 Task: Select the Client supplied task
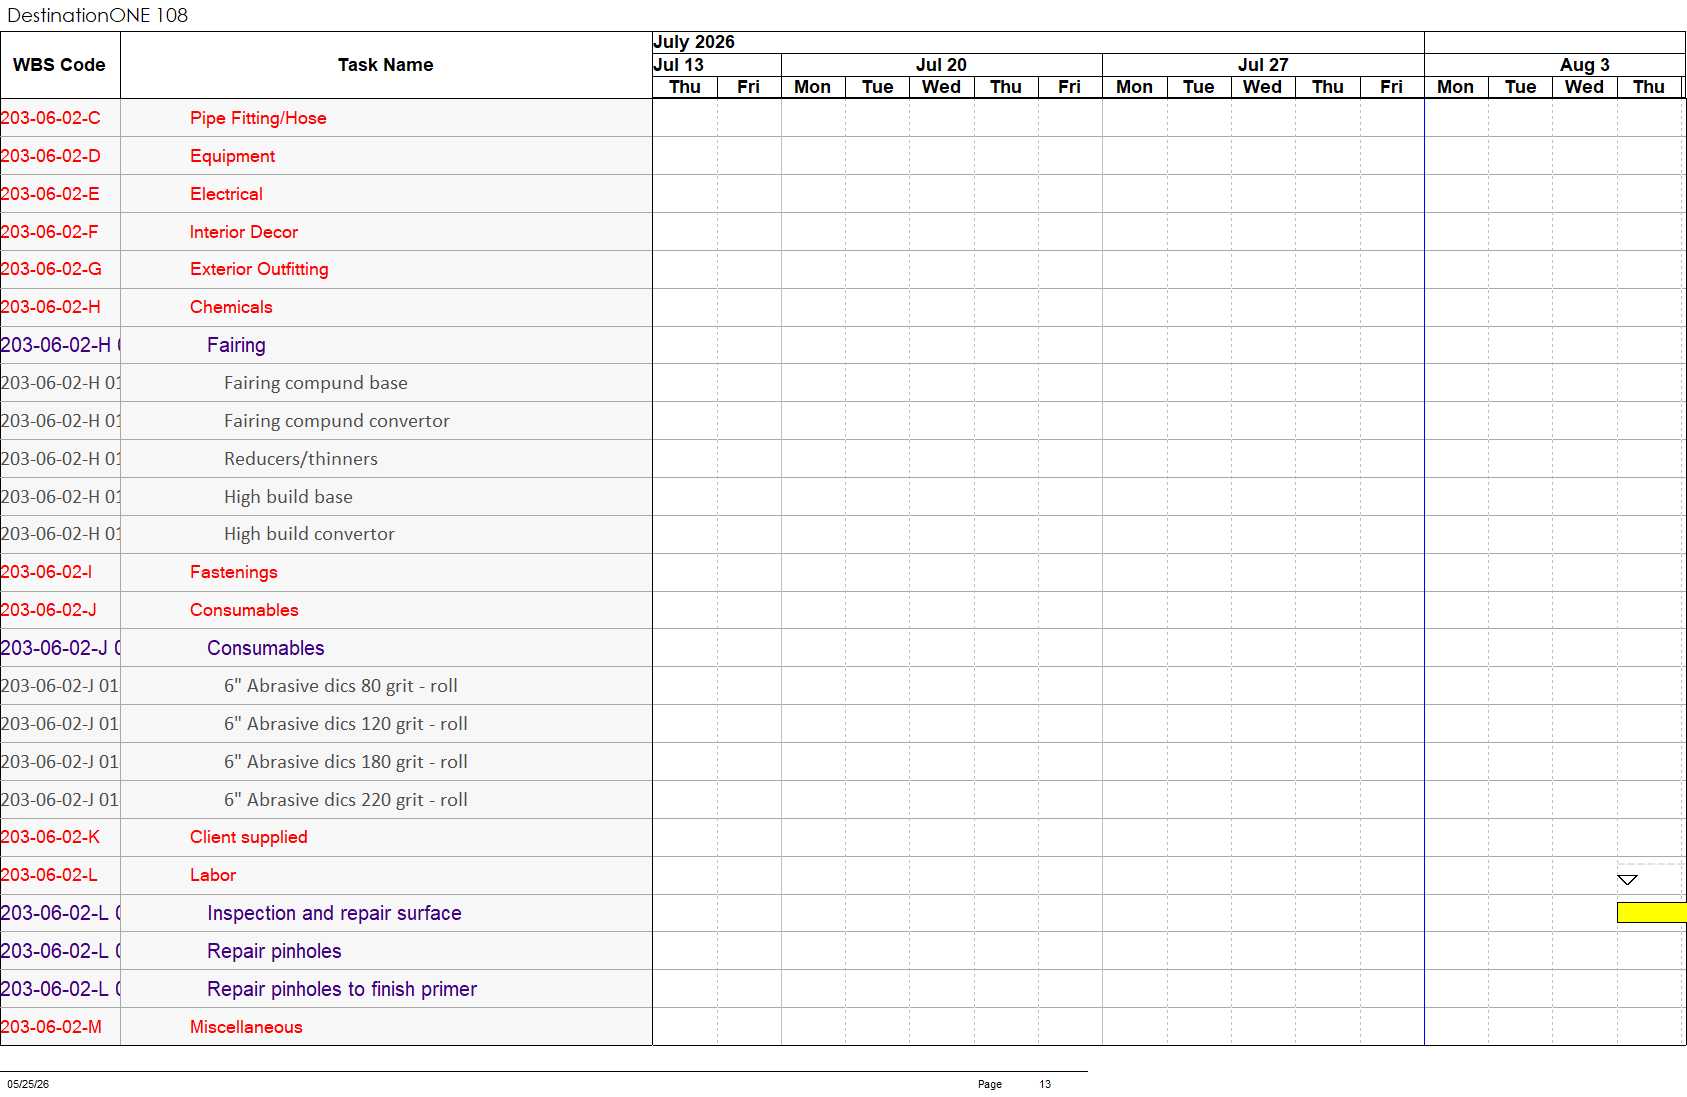[x=249, y=837]
